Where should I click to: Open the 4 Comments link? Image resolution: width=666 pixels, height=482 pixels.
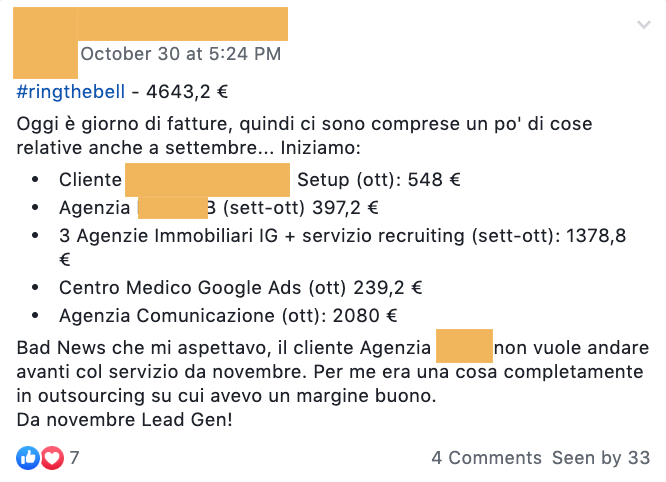486,458
